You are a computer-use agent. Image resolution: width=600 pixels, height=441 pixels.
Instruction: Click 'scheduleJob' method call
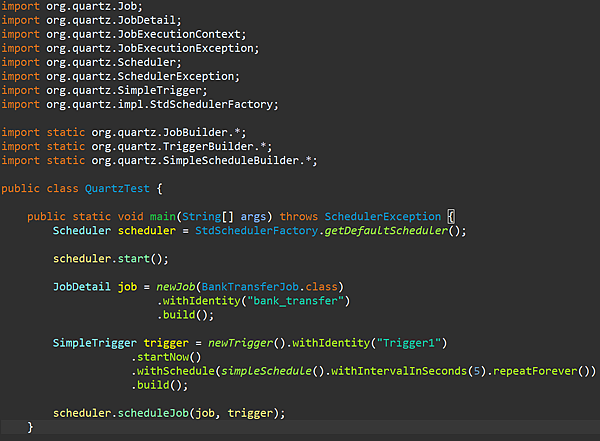point(153,413)
